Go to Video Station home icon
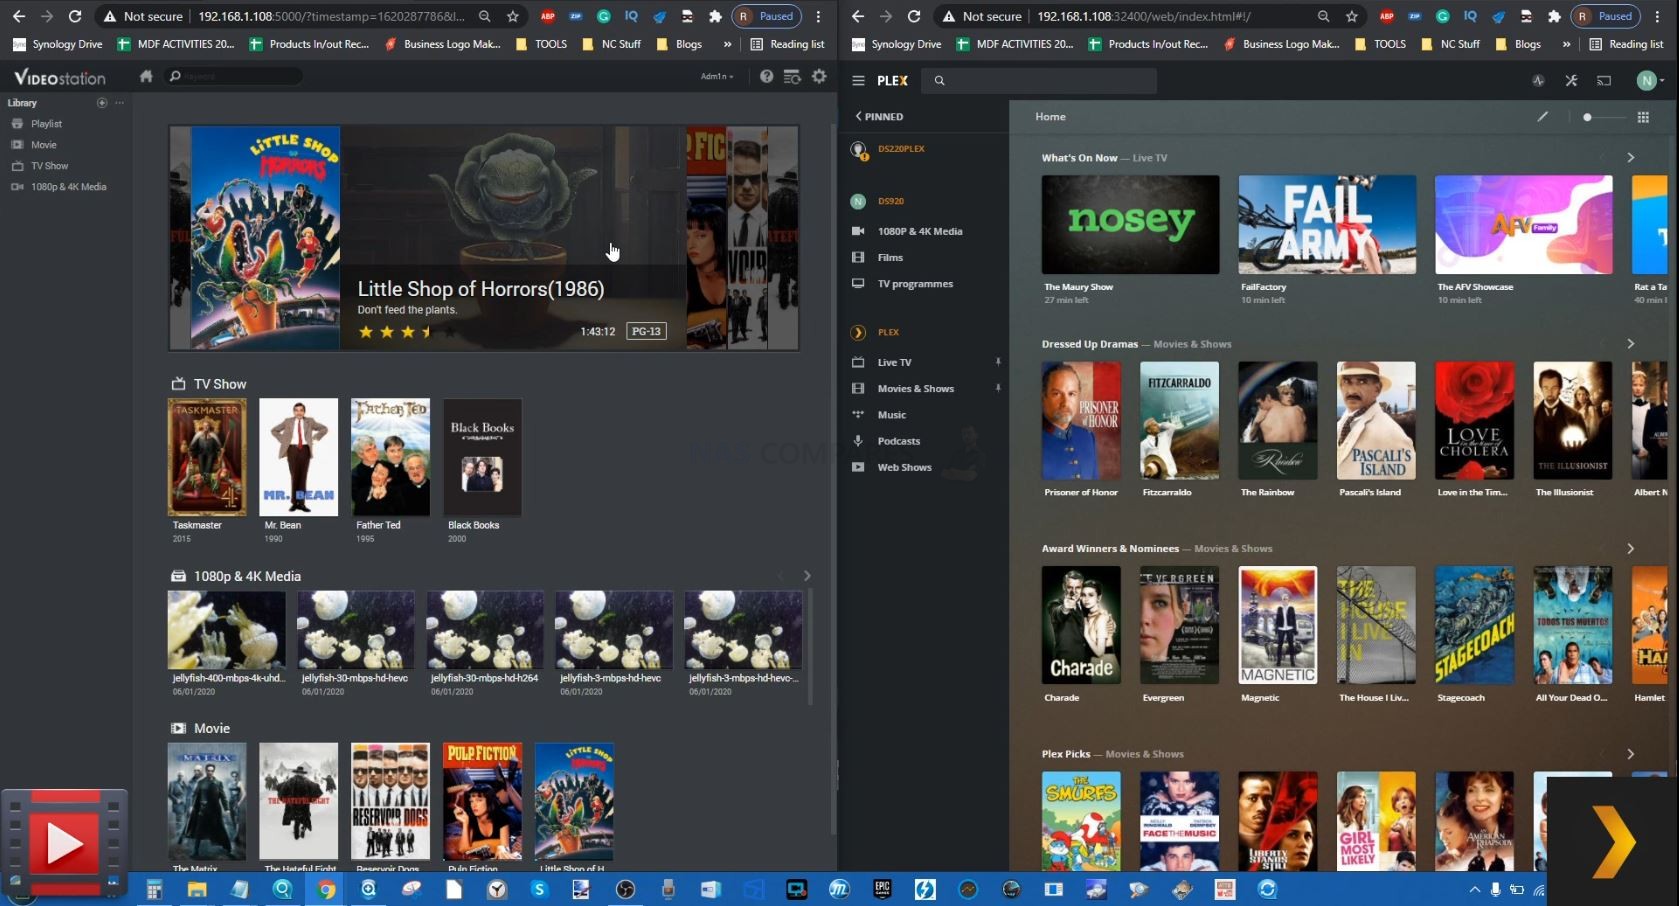The image size is (1679, 906). (x=146, y=76)
